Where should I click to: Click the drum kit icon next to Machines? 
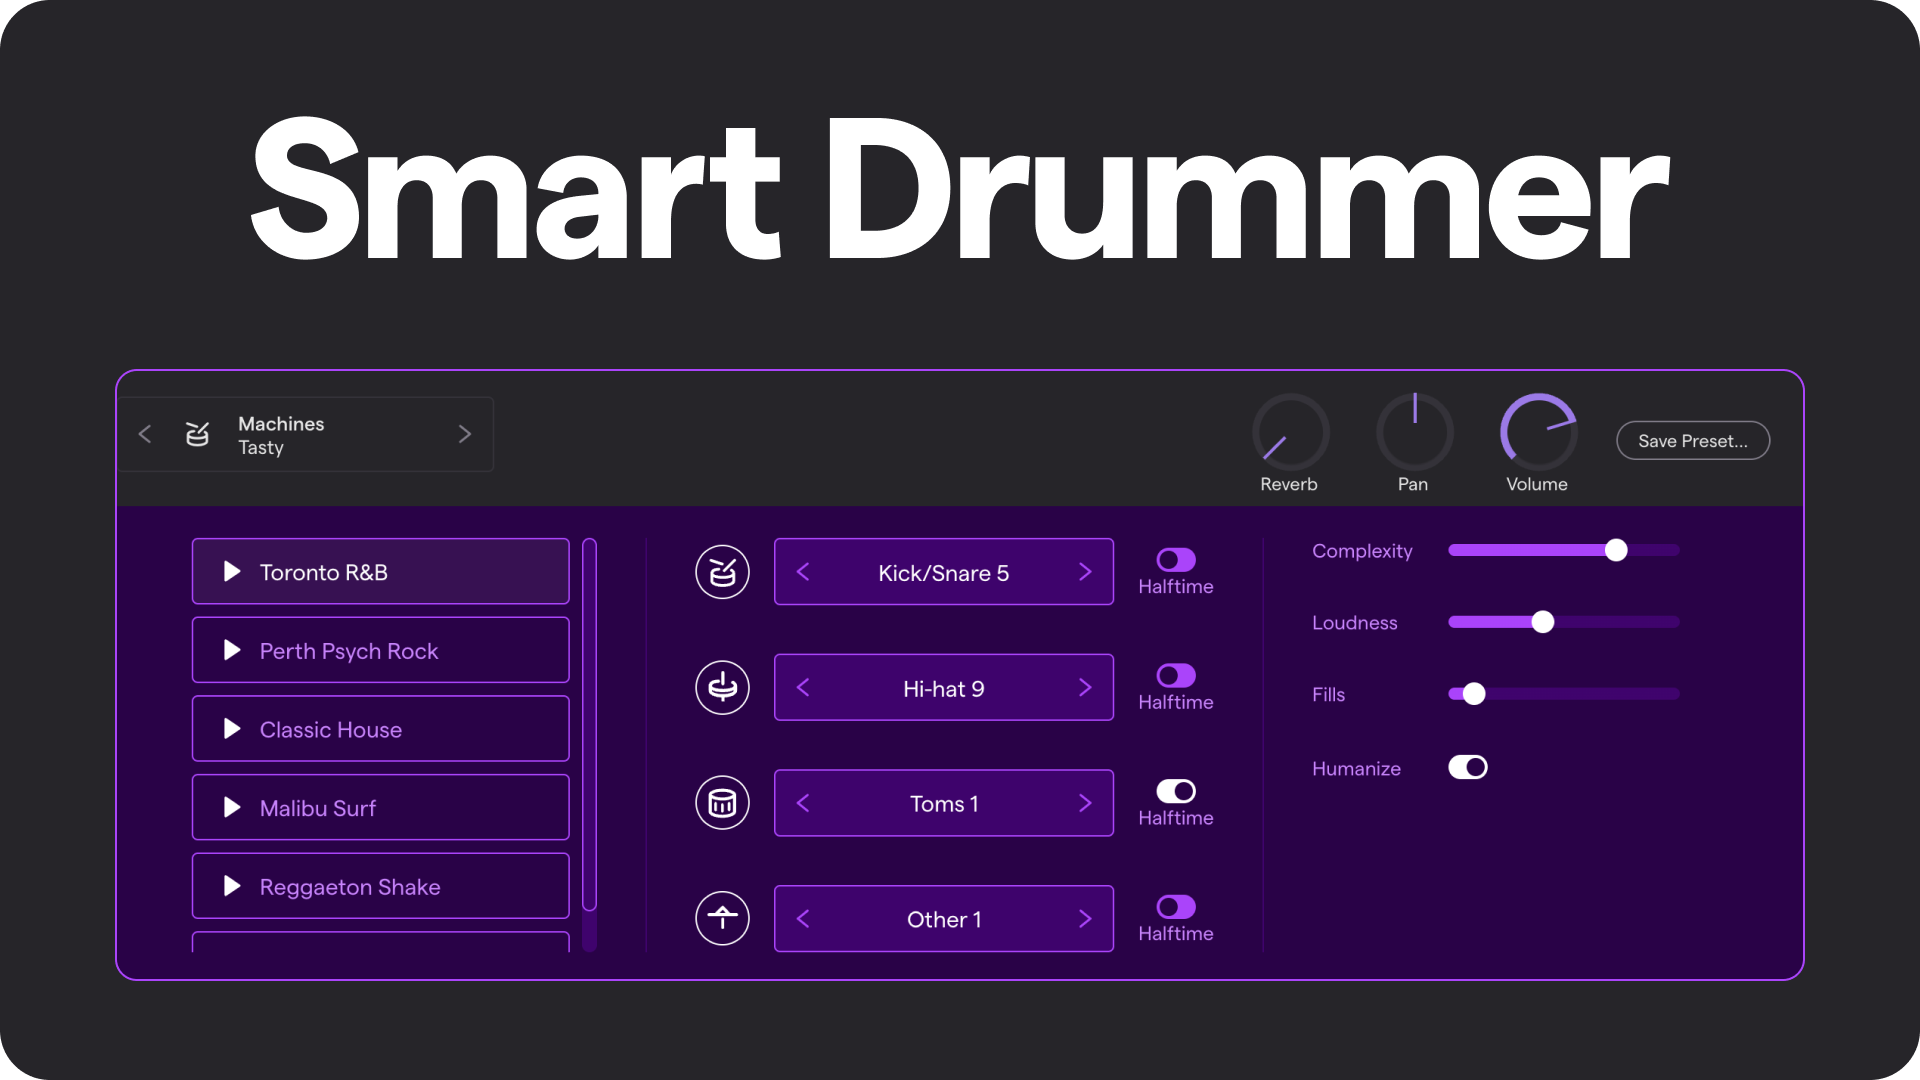click(197, 434)
